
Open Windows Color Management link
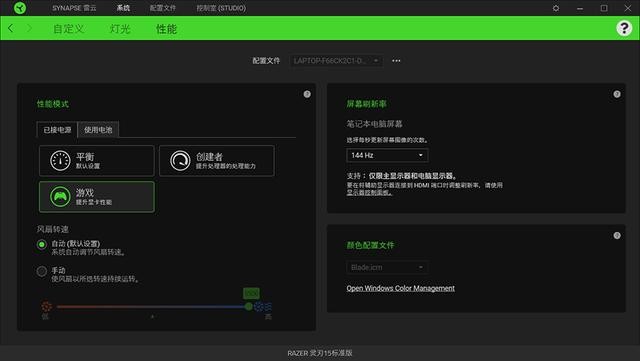[400, 288]
